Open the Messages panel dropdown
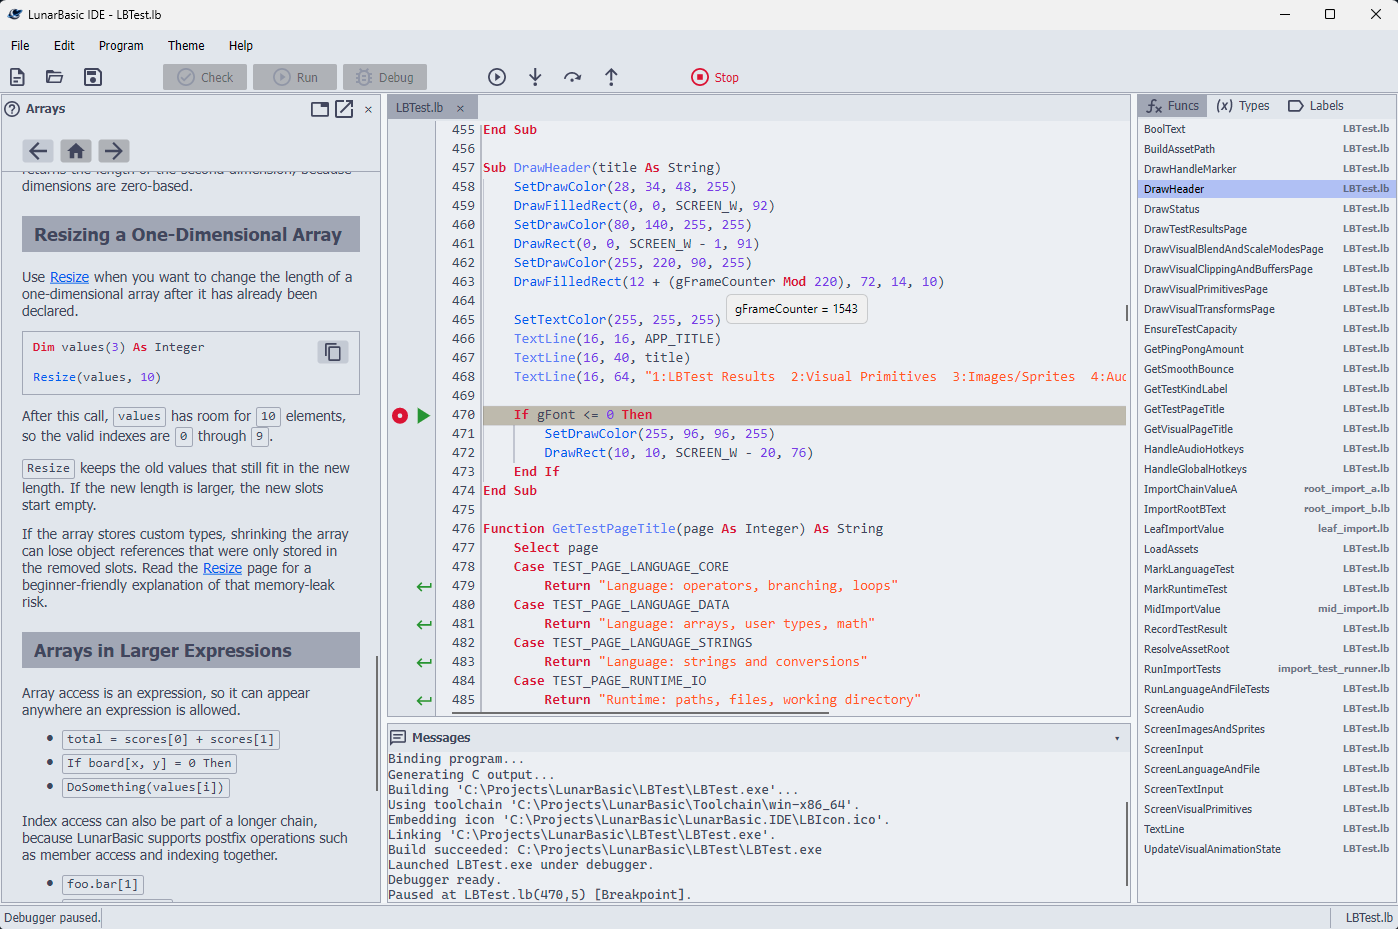1398x929 pixels. (1117, 738)
